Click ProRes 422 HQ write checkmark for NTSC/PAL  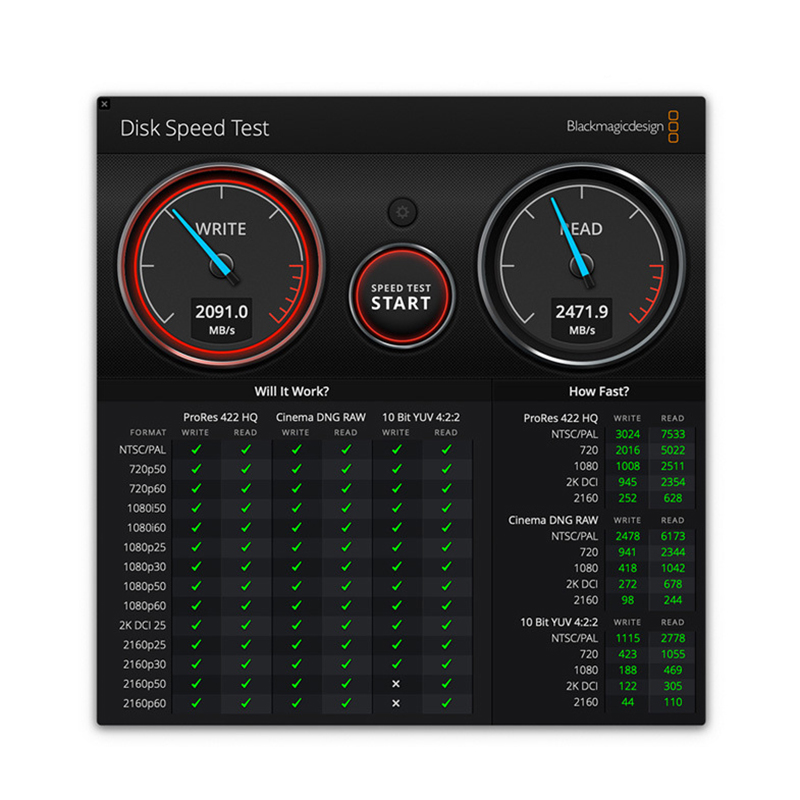click(196, 450)
